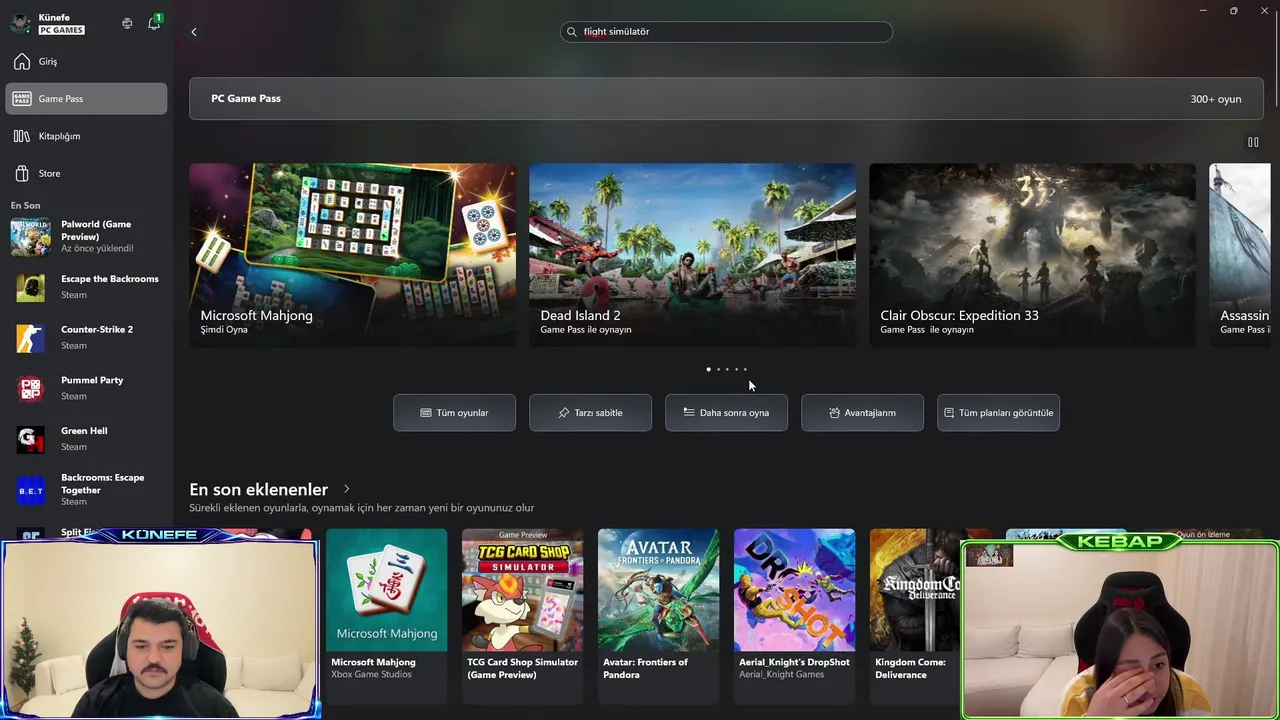Image resolution: width=1280 pixels, height=720 pixels.
Task: Click the list icon in Daha sonra oyna
Action: (689, 412)
